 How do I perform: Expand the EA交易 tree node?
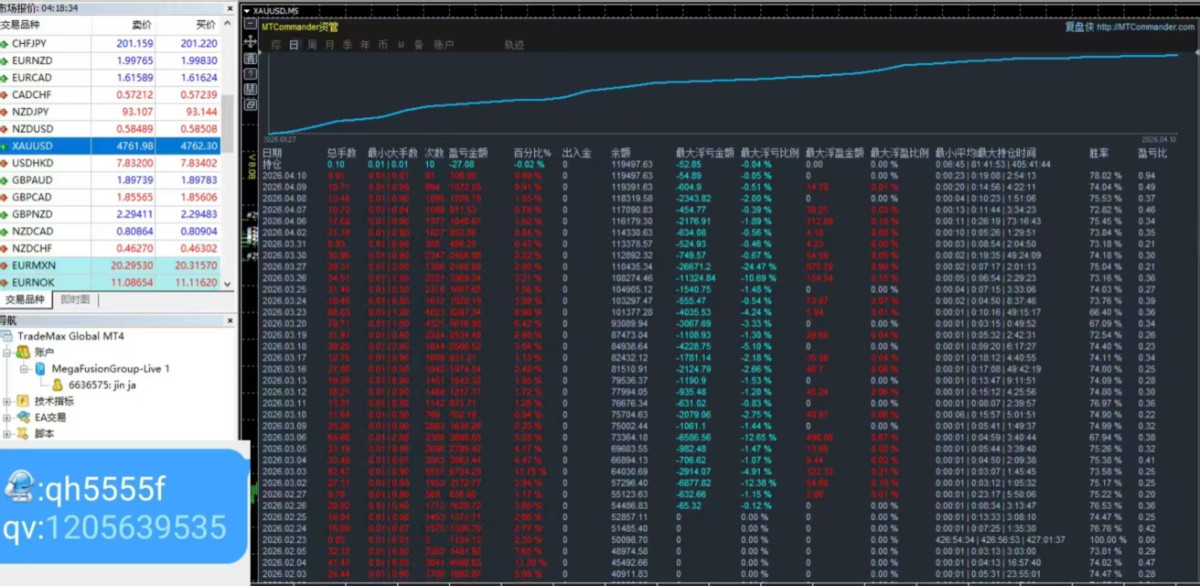tap(7, 417)
